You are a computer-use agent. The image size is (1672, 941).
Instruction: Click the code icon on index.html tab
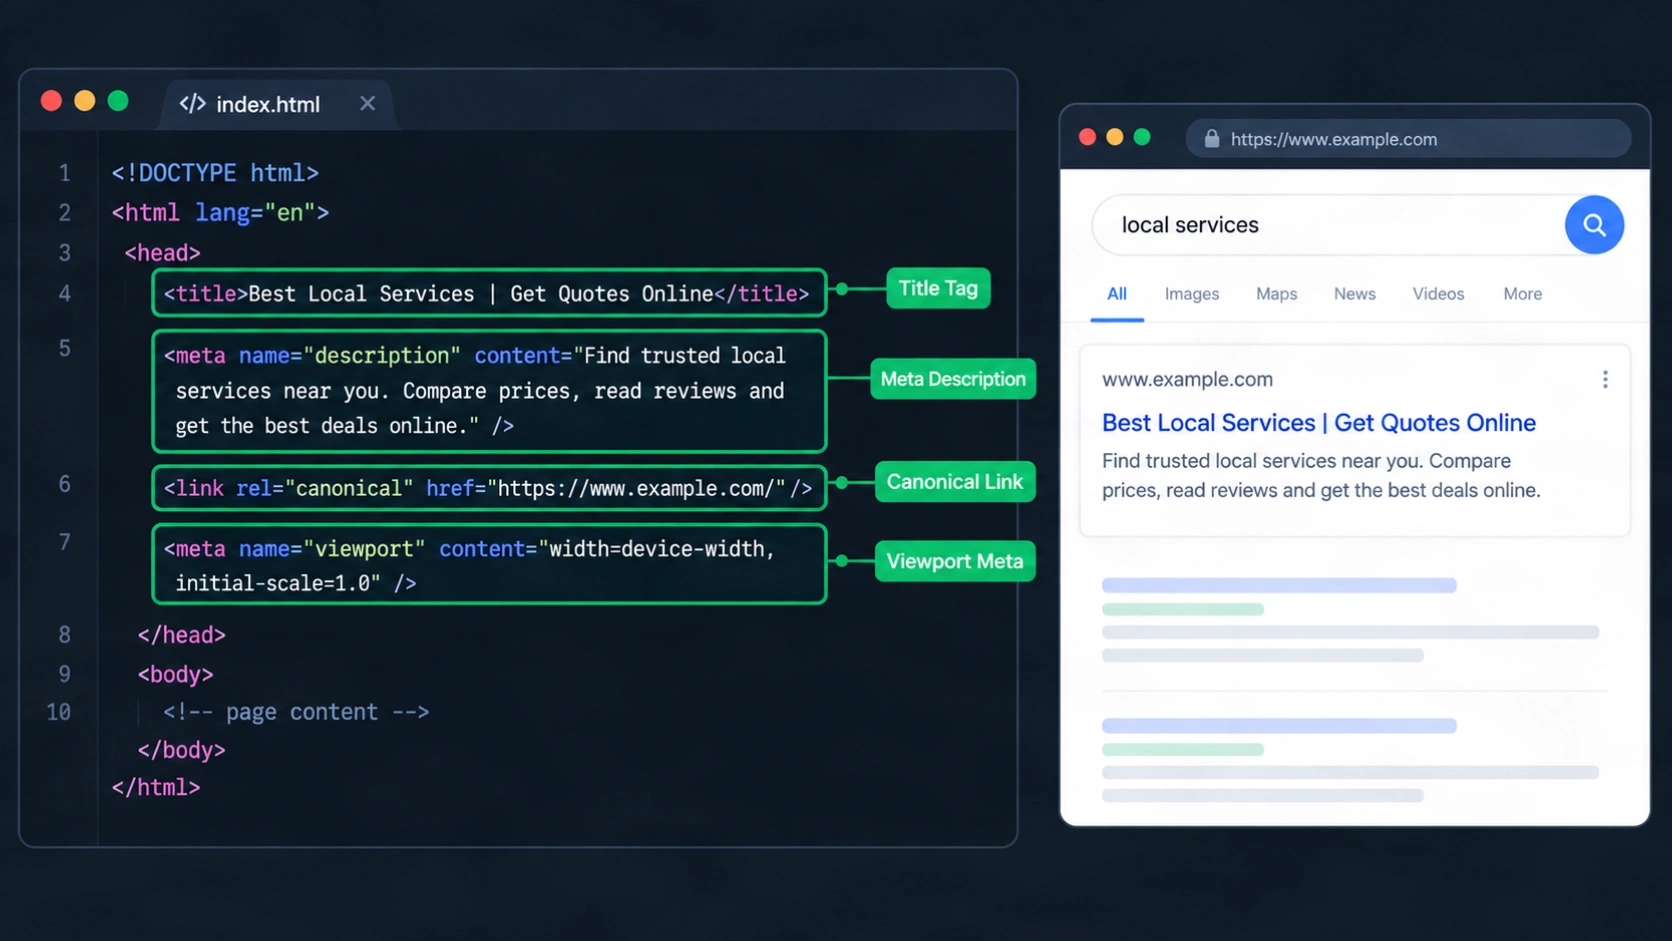192,104
